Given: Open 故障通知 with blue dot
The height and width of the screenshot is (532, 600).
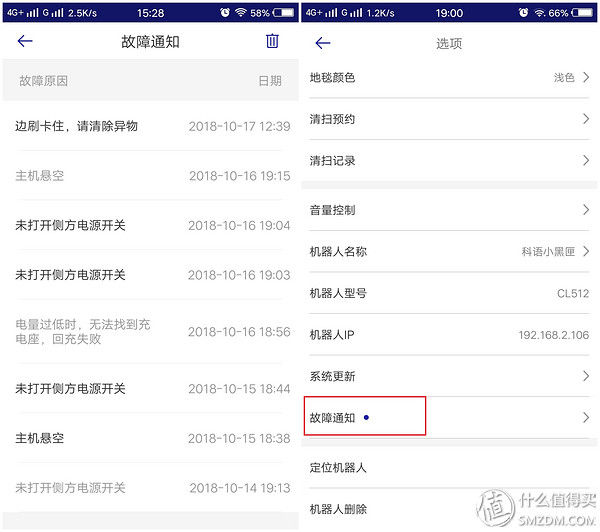Looking at the screenshot, I should tap(449, 418).
